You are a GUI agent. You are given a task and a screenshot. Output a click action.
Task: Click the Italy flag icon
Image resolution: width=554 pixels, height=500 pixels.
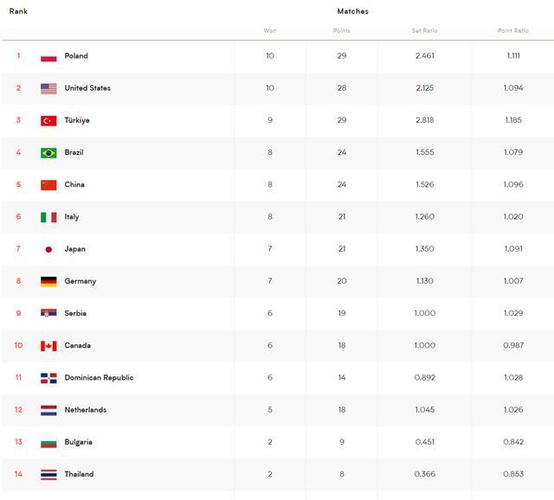coord(48,217)
